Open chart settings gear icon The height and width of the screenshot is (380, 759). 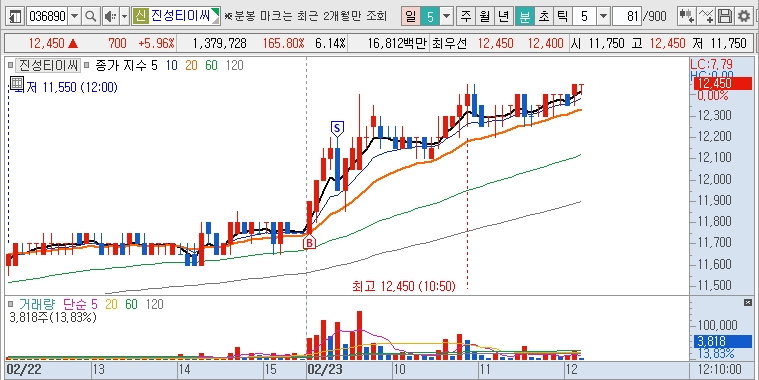coord(743,17)
